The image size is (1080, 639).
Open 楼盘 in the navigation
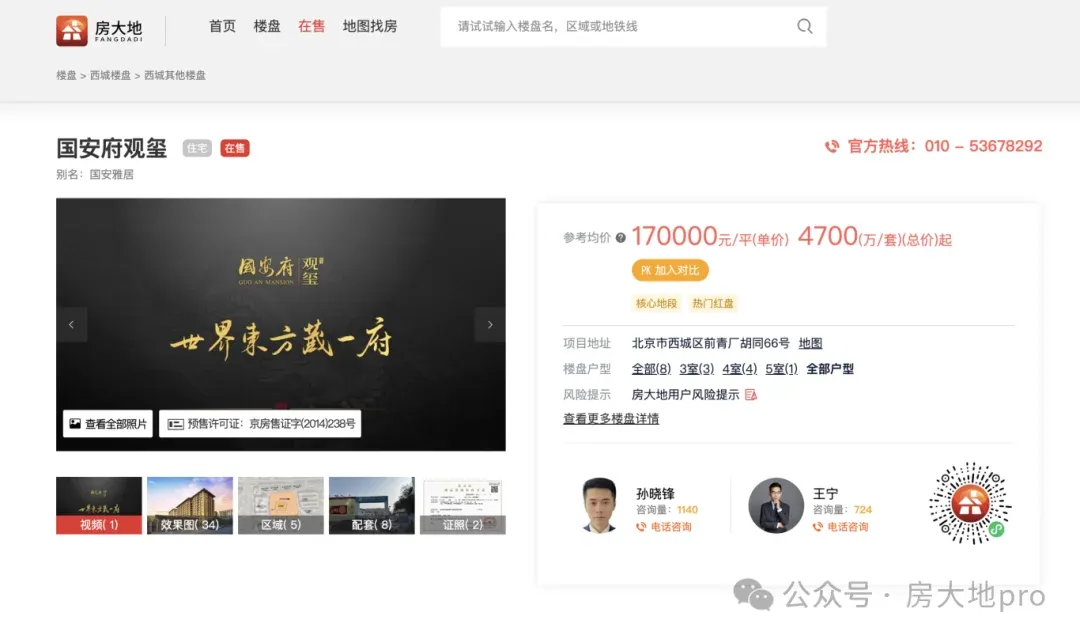coord(267,26)
